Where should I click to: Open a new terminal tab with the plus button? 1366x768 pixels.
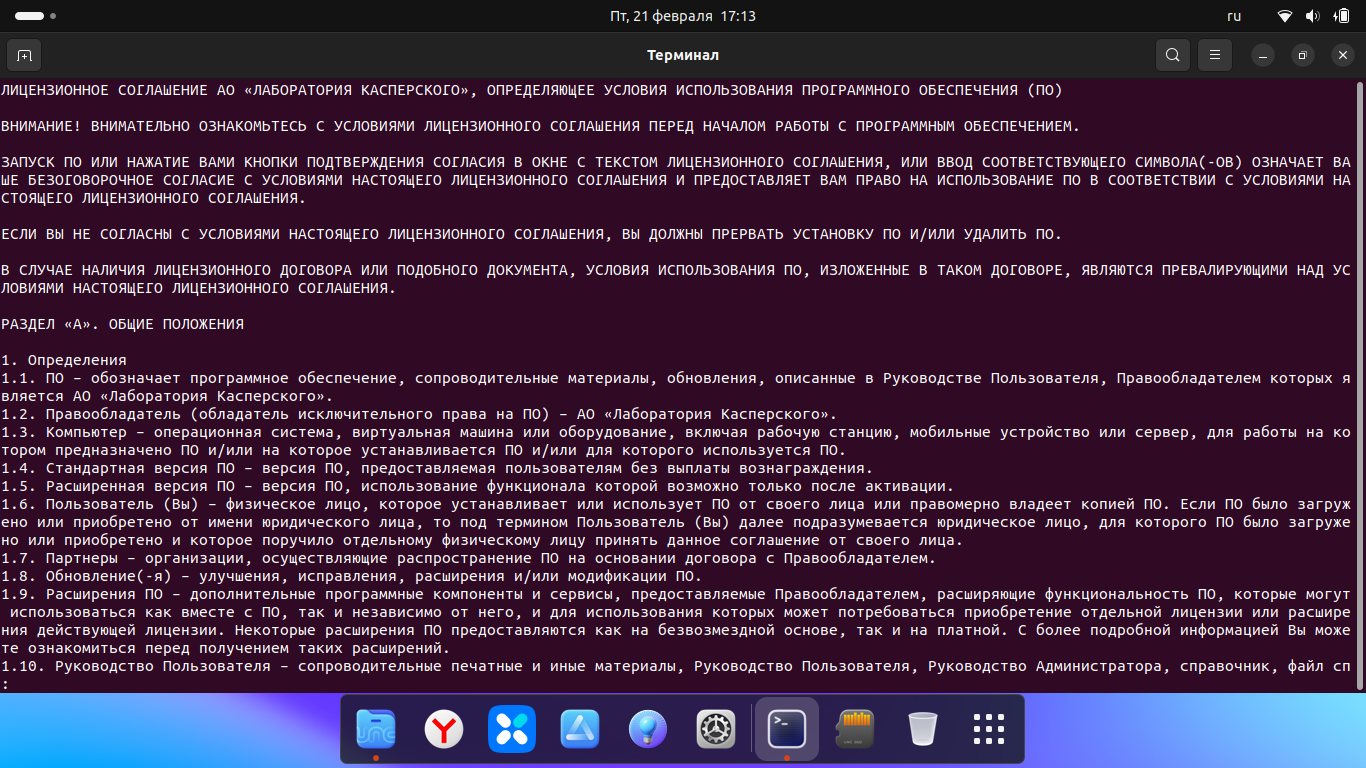(24, 55)
